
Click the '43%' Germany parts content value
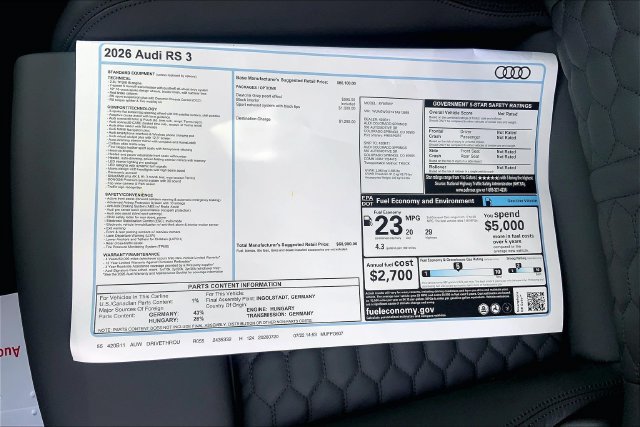198,313
